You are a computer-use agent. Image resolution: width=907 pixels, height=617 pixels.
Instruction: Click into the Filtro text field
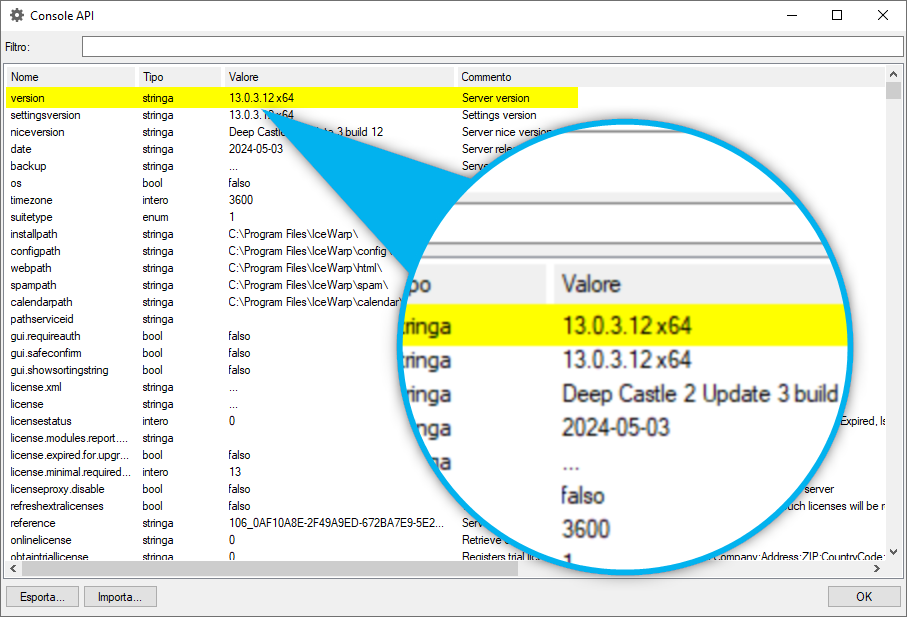coord(490,47)
